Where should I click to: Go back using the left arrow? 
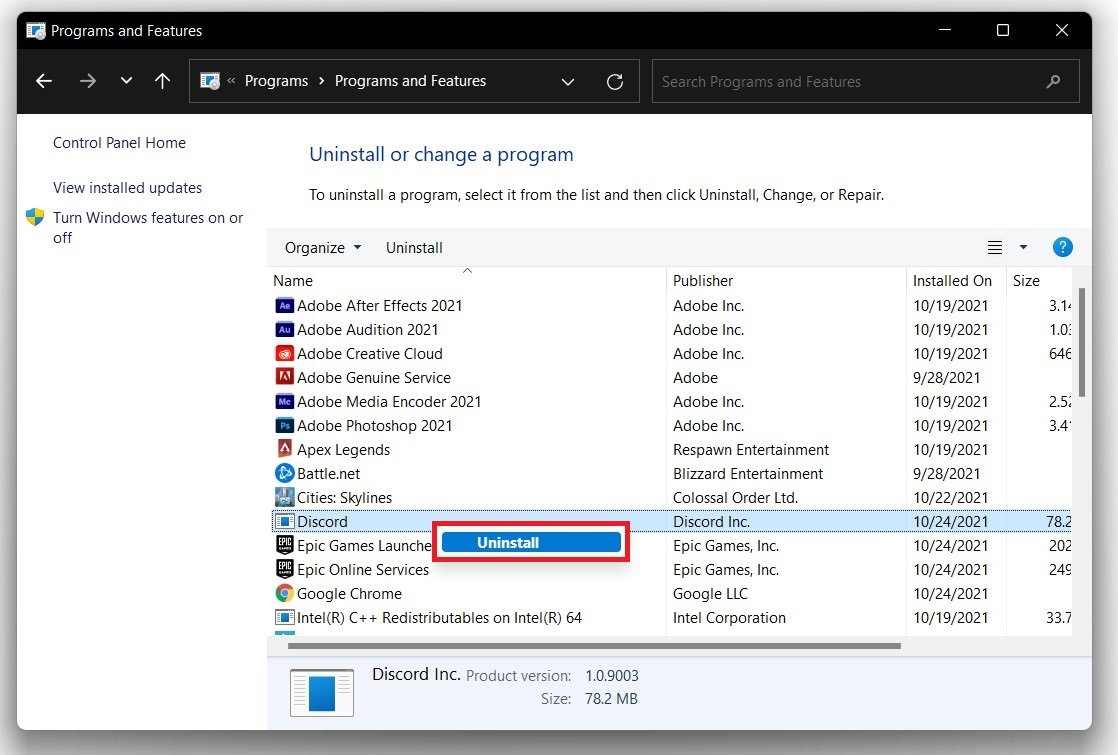(44, 82)
